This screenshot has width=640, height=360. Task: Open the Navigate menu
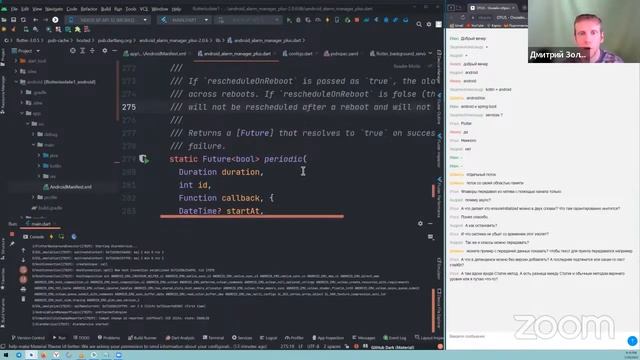(54, 9)
